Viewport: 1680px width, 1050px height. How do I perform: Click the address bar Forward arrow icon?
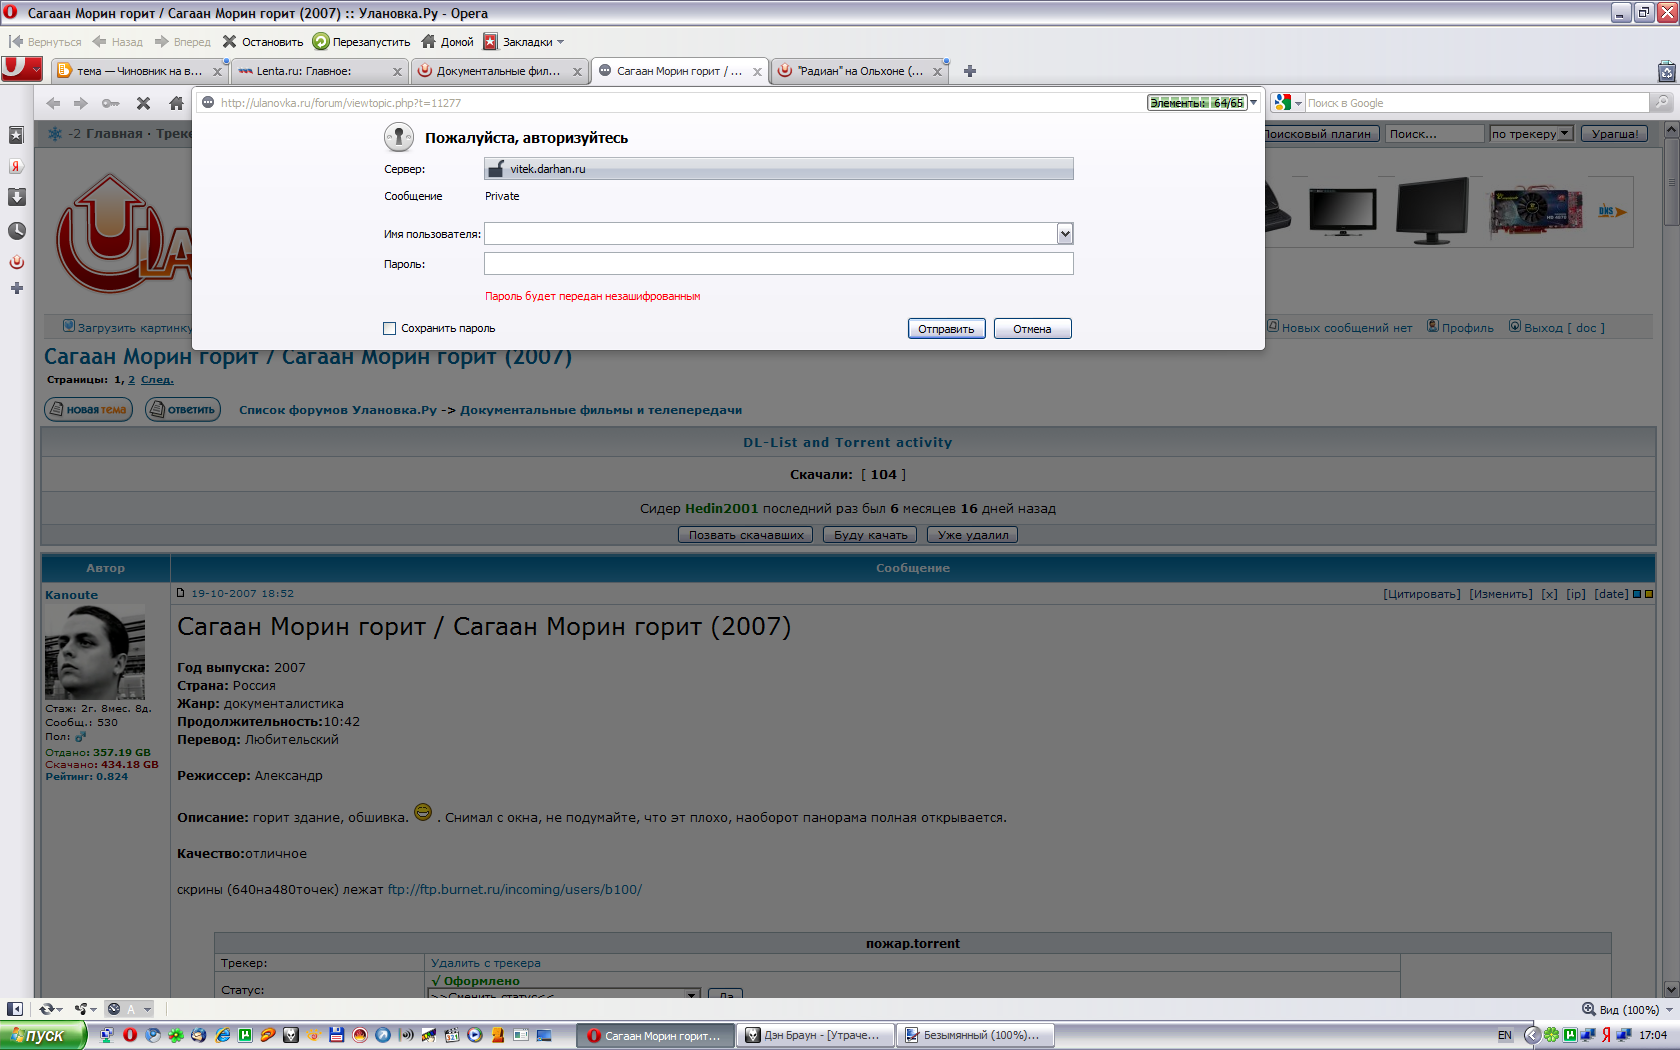coord(81,103)
